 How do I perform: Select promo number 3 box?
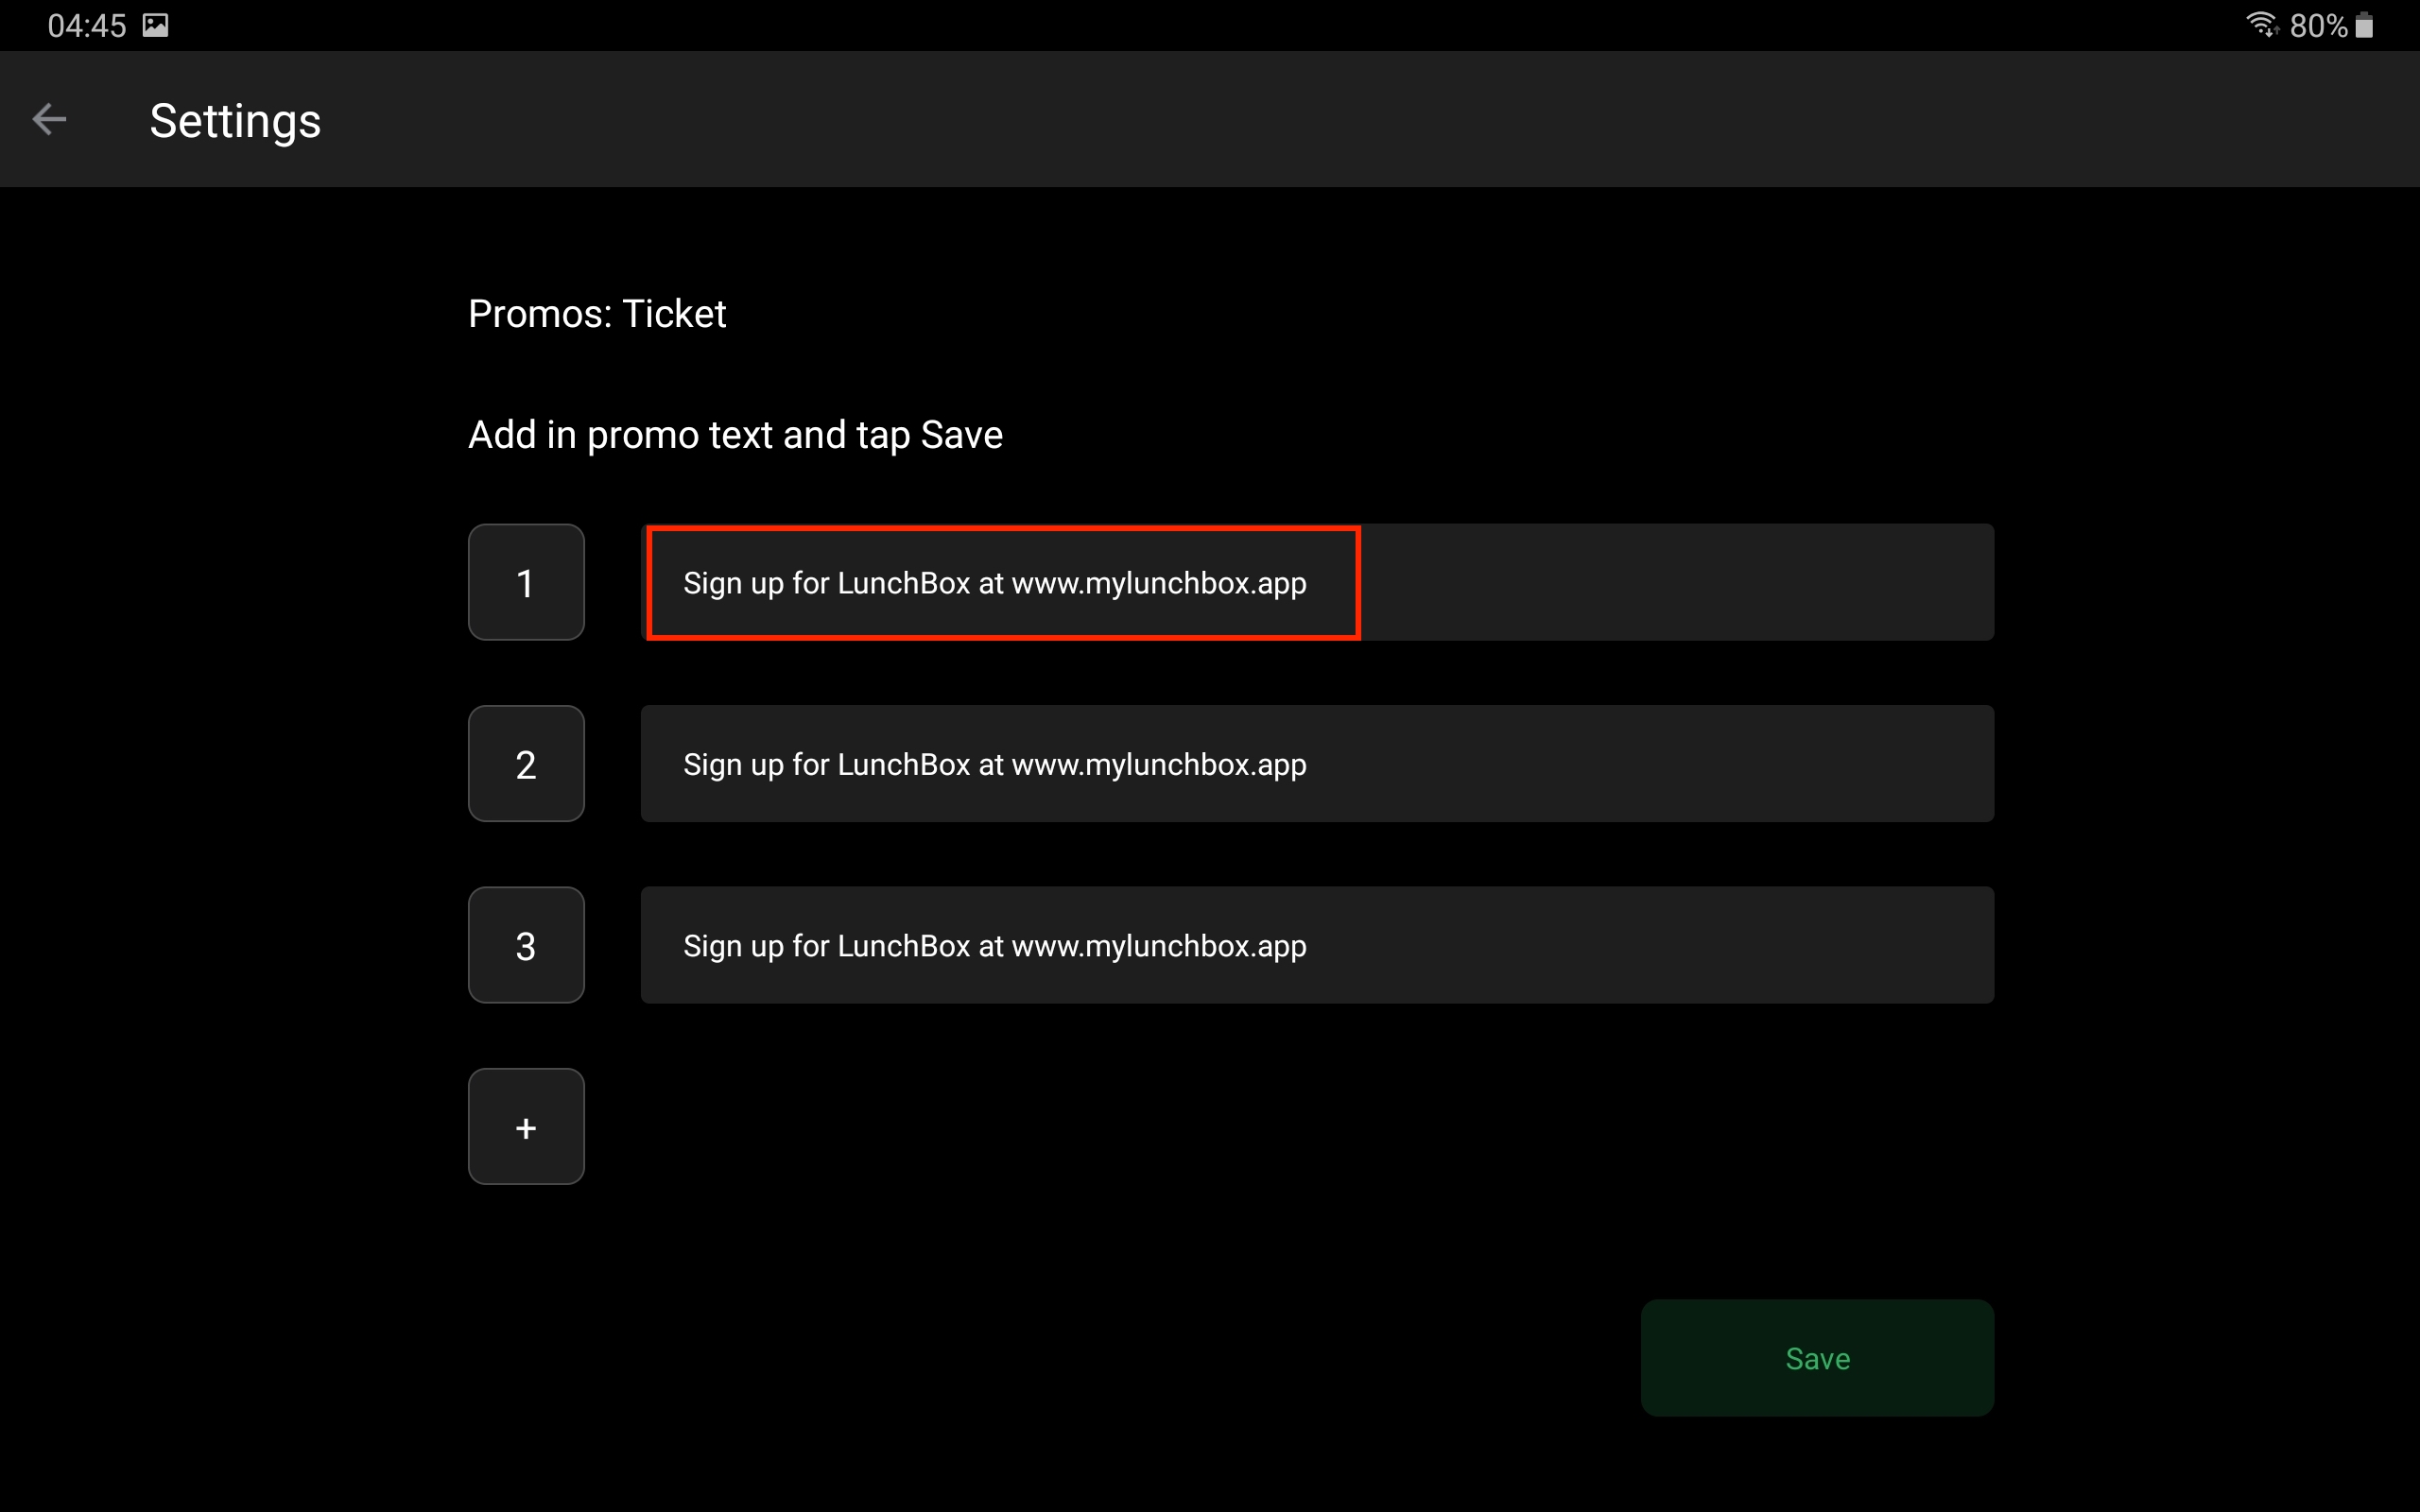[x=526, y=945]
